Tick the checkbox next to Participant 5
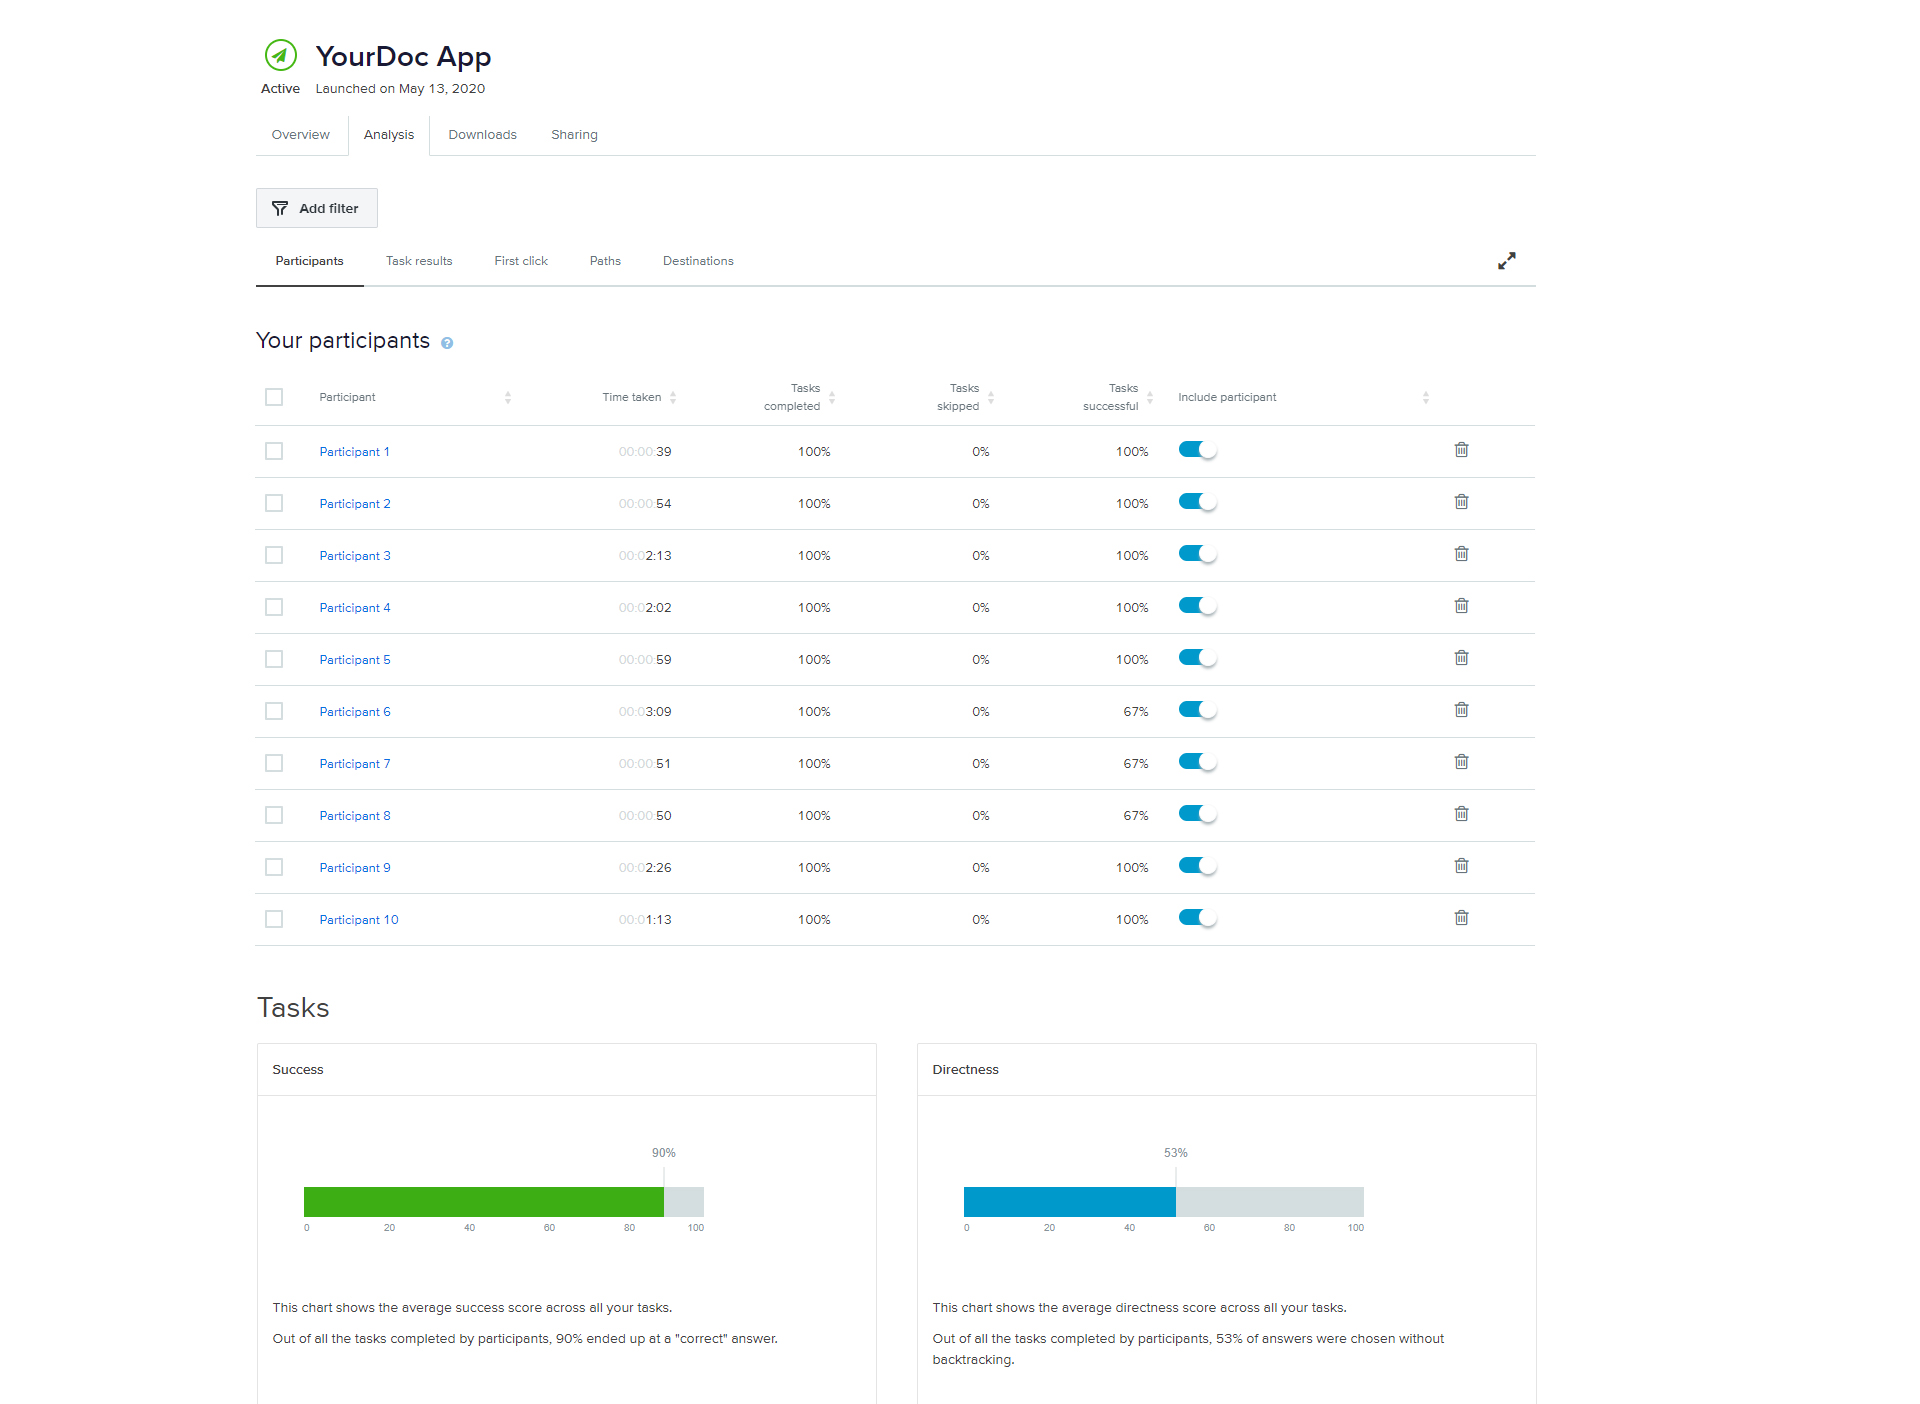Screen dimensions: 1920x1404 point(274,659)
